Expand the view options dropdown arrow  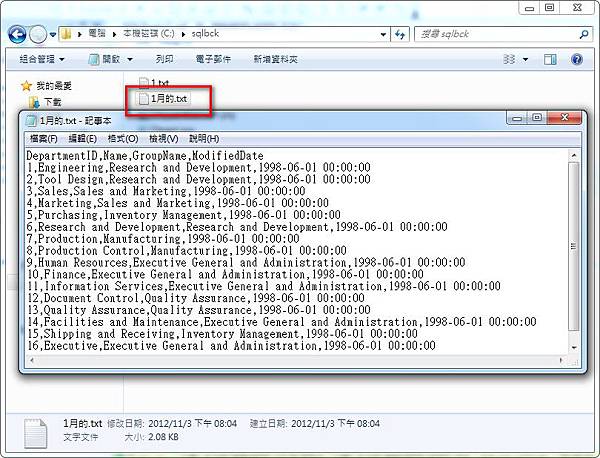click(525, 59)
